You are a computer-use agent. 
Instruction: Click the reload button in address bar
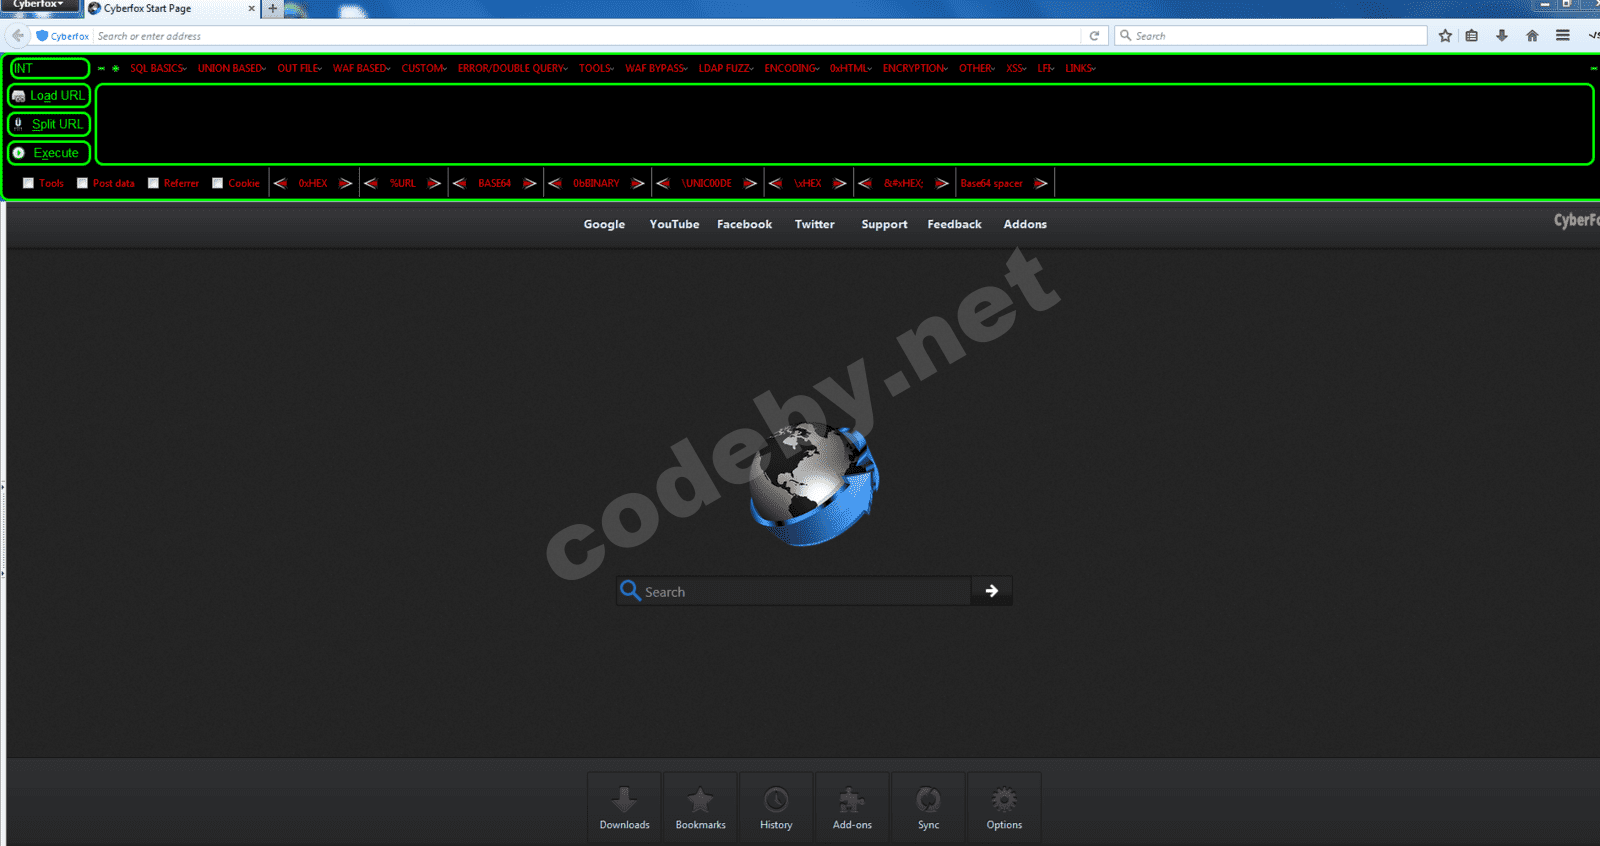coord(1095,36)
